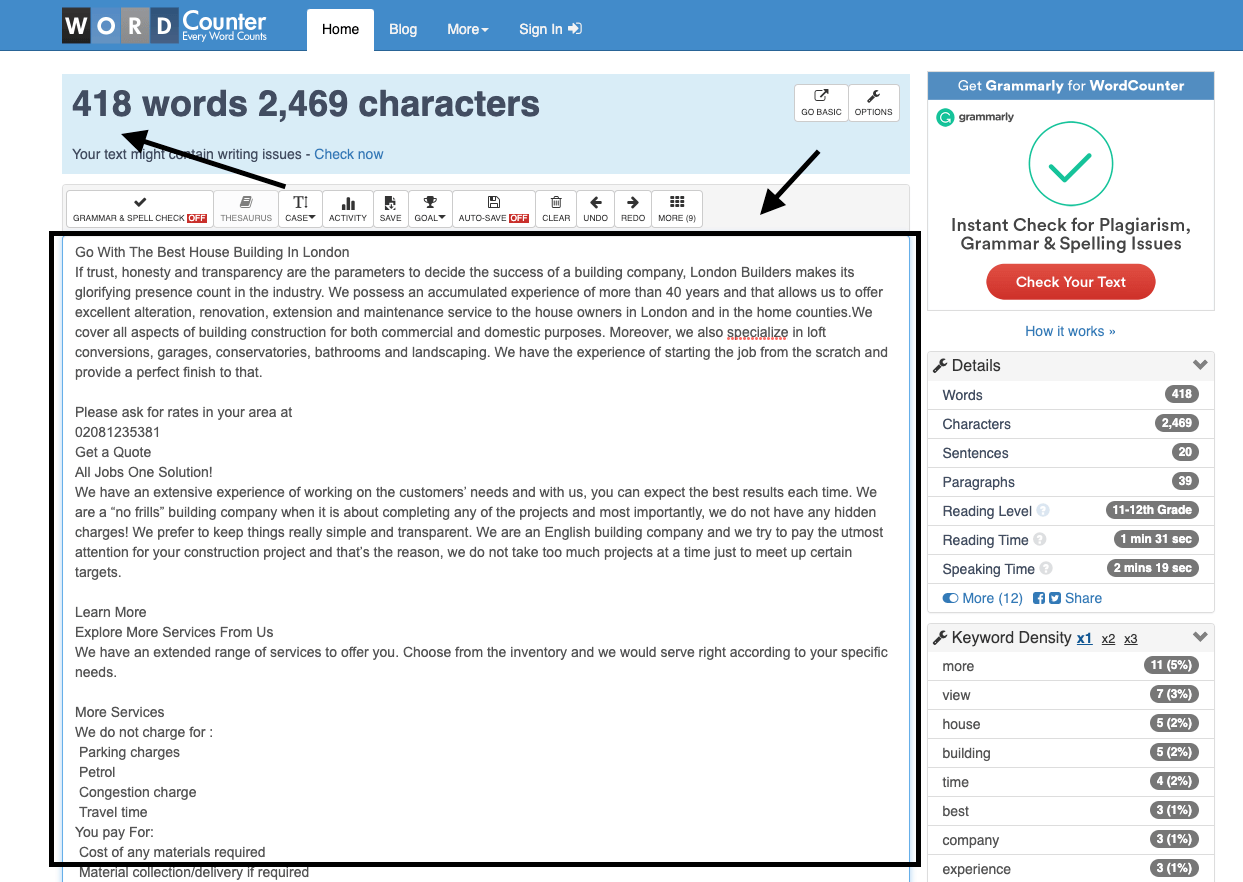This screenshot has width=1243, height=882.
Task: Go to the Home tab
Action: click(340, 30)
